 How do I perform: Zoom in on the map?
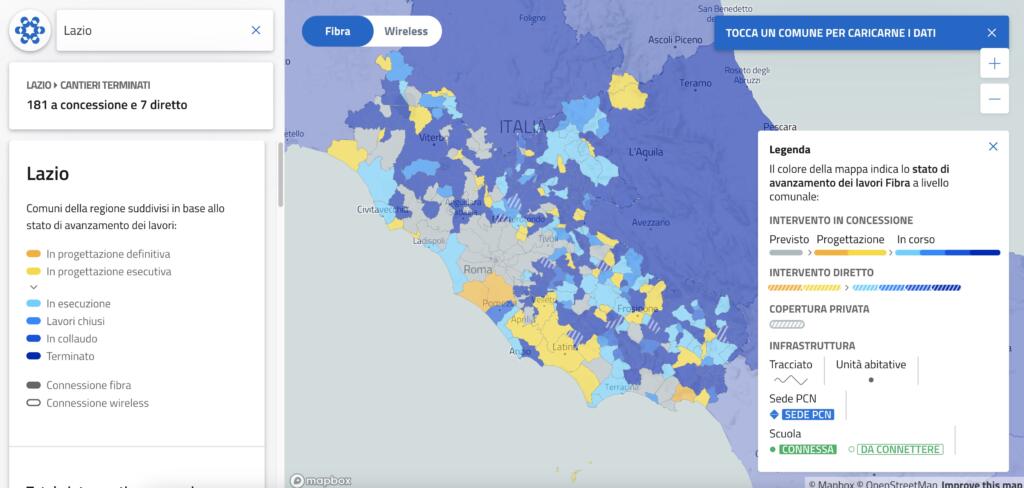(993, 64)
